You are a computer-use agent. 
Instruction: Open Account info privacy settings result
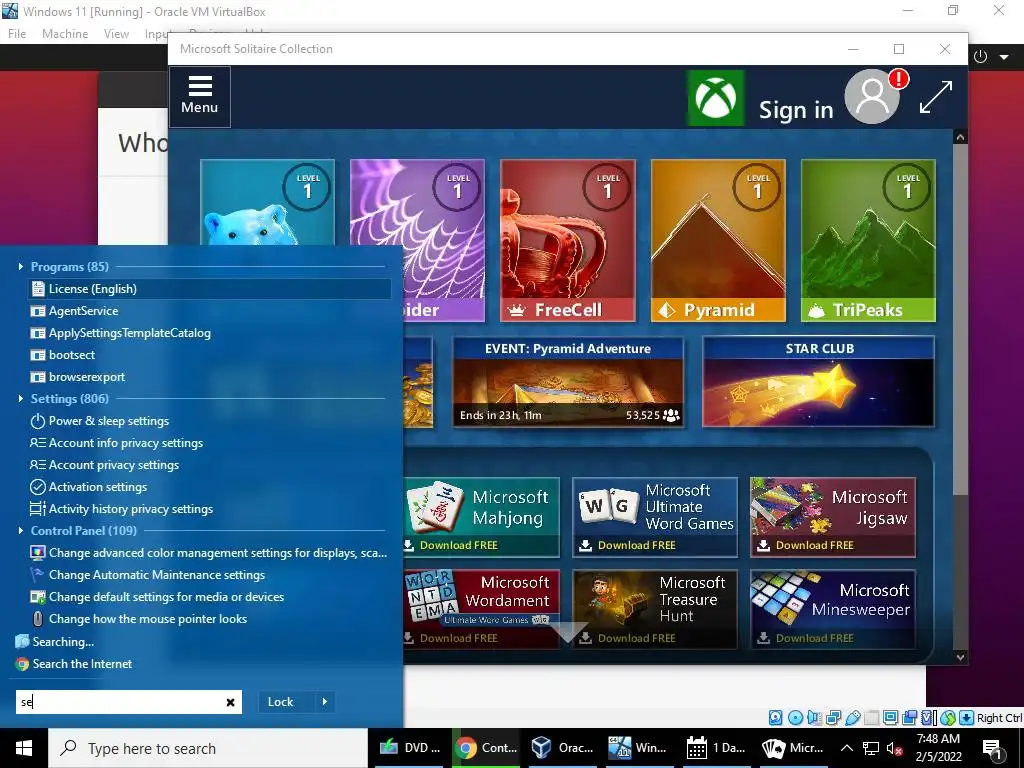pos(210,443)
